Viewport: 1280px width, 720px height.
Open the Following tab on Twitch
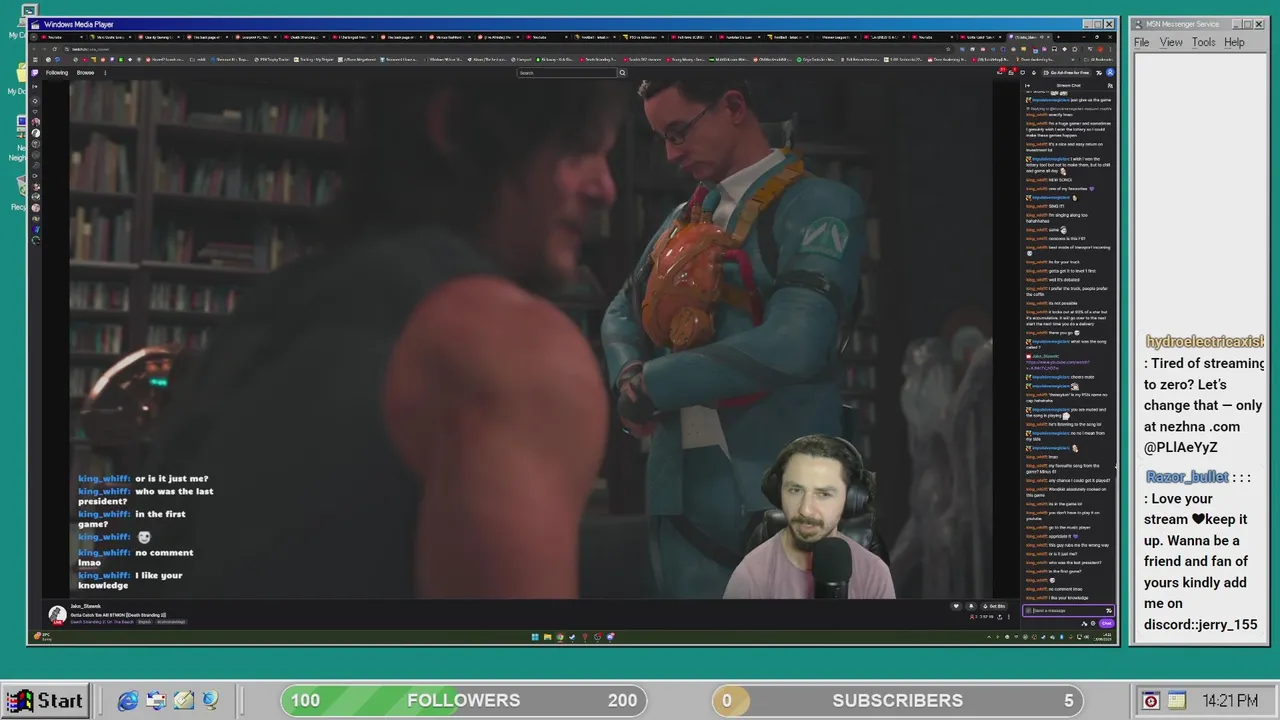[x=57, y=73]
